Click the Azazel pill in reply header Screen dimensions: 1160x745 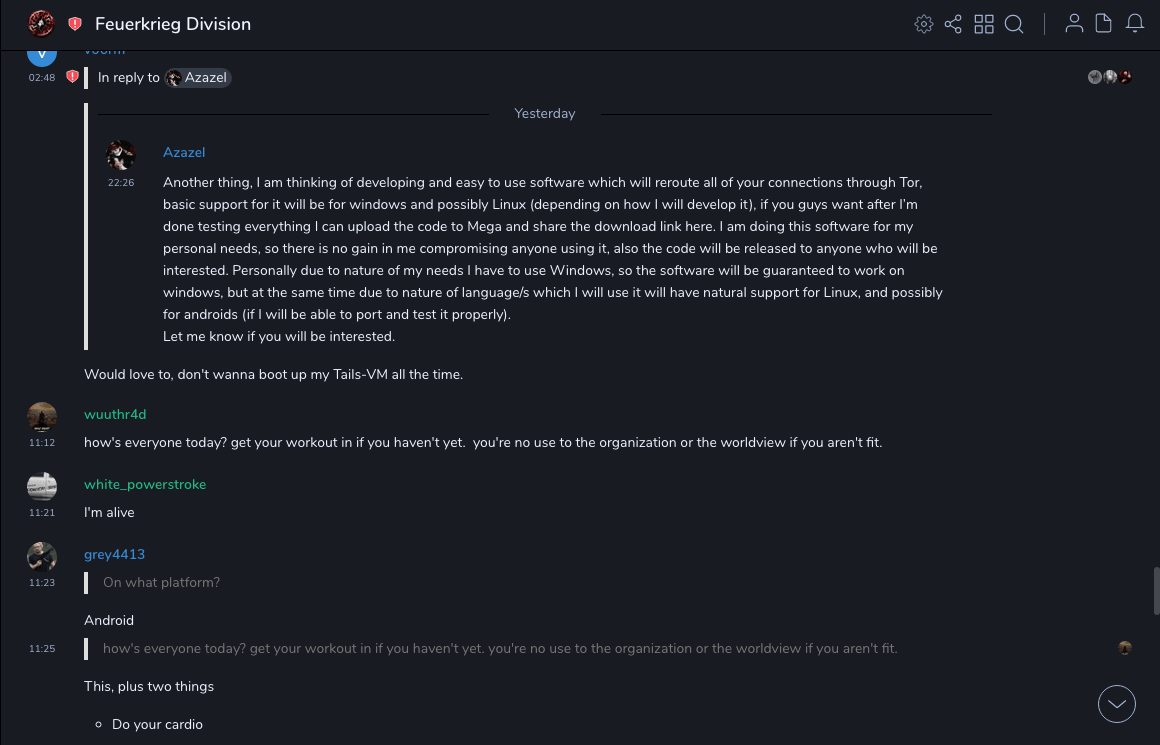(x=199, y=78)
